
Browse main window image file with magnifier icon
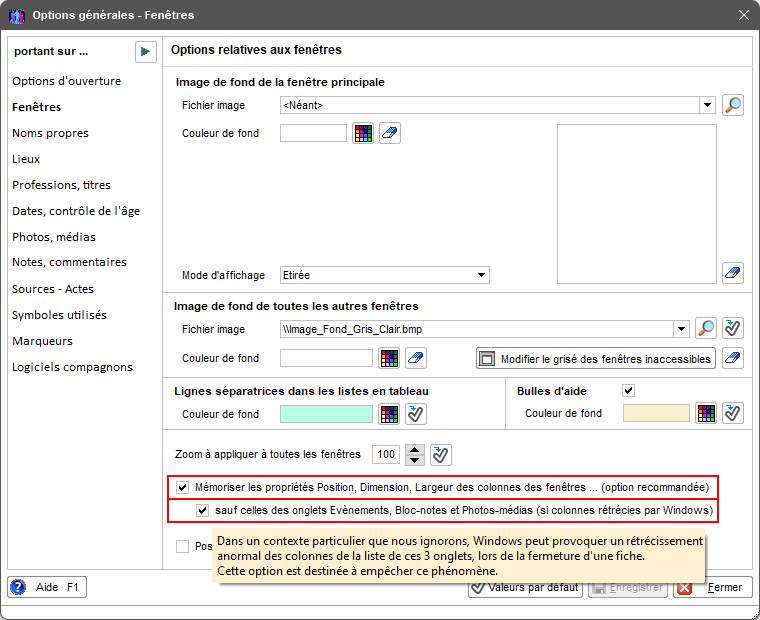coord(733,105)
